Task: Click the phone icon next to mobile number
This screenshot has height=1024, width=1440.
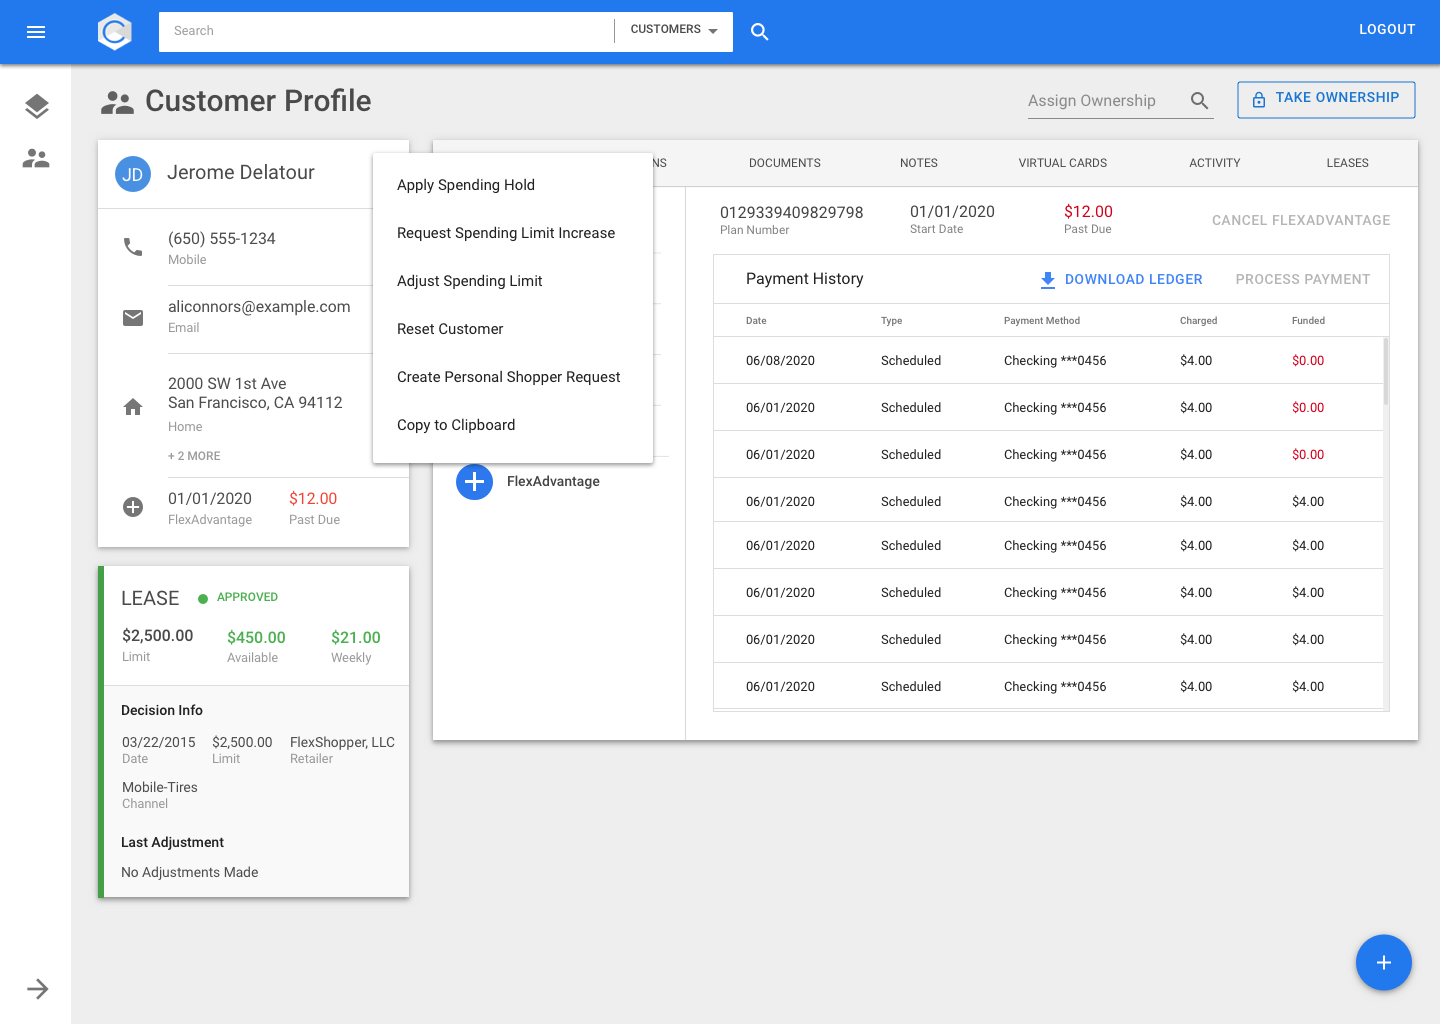Action: coord(133,247)
